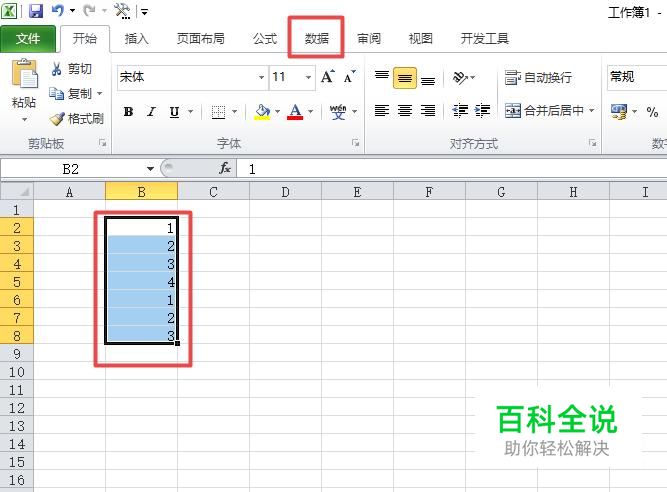
Task: Click the Save icon in quick access toolbar
Action: [x=36, y=10]
